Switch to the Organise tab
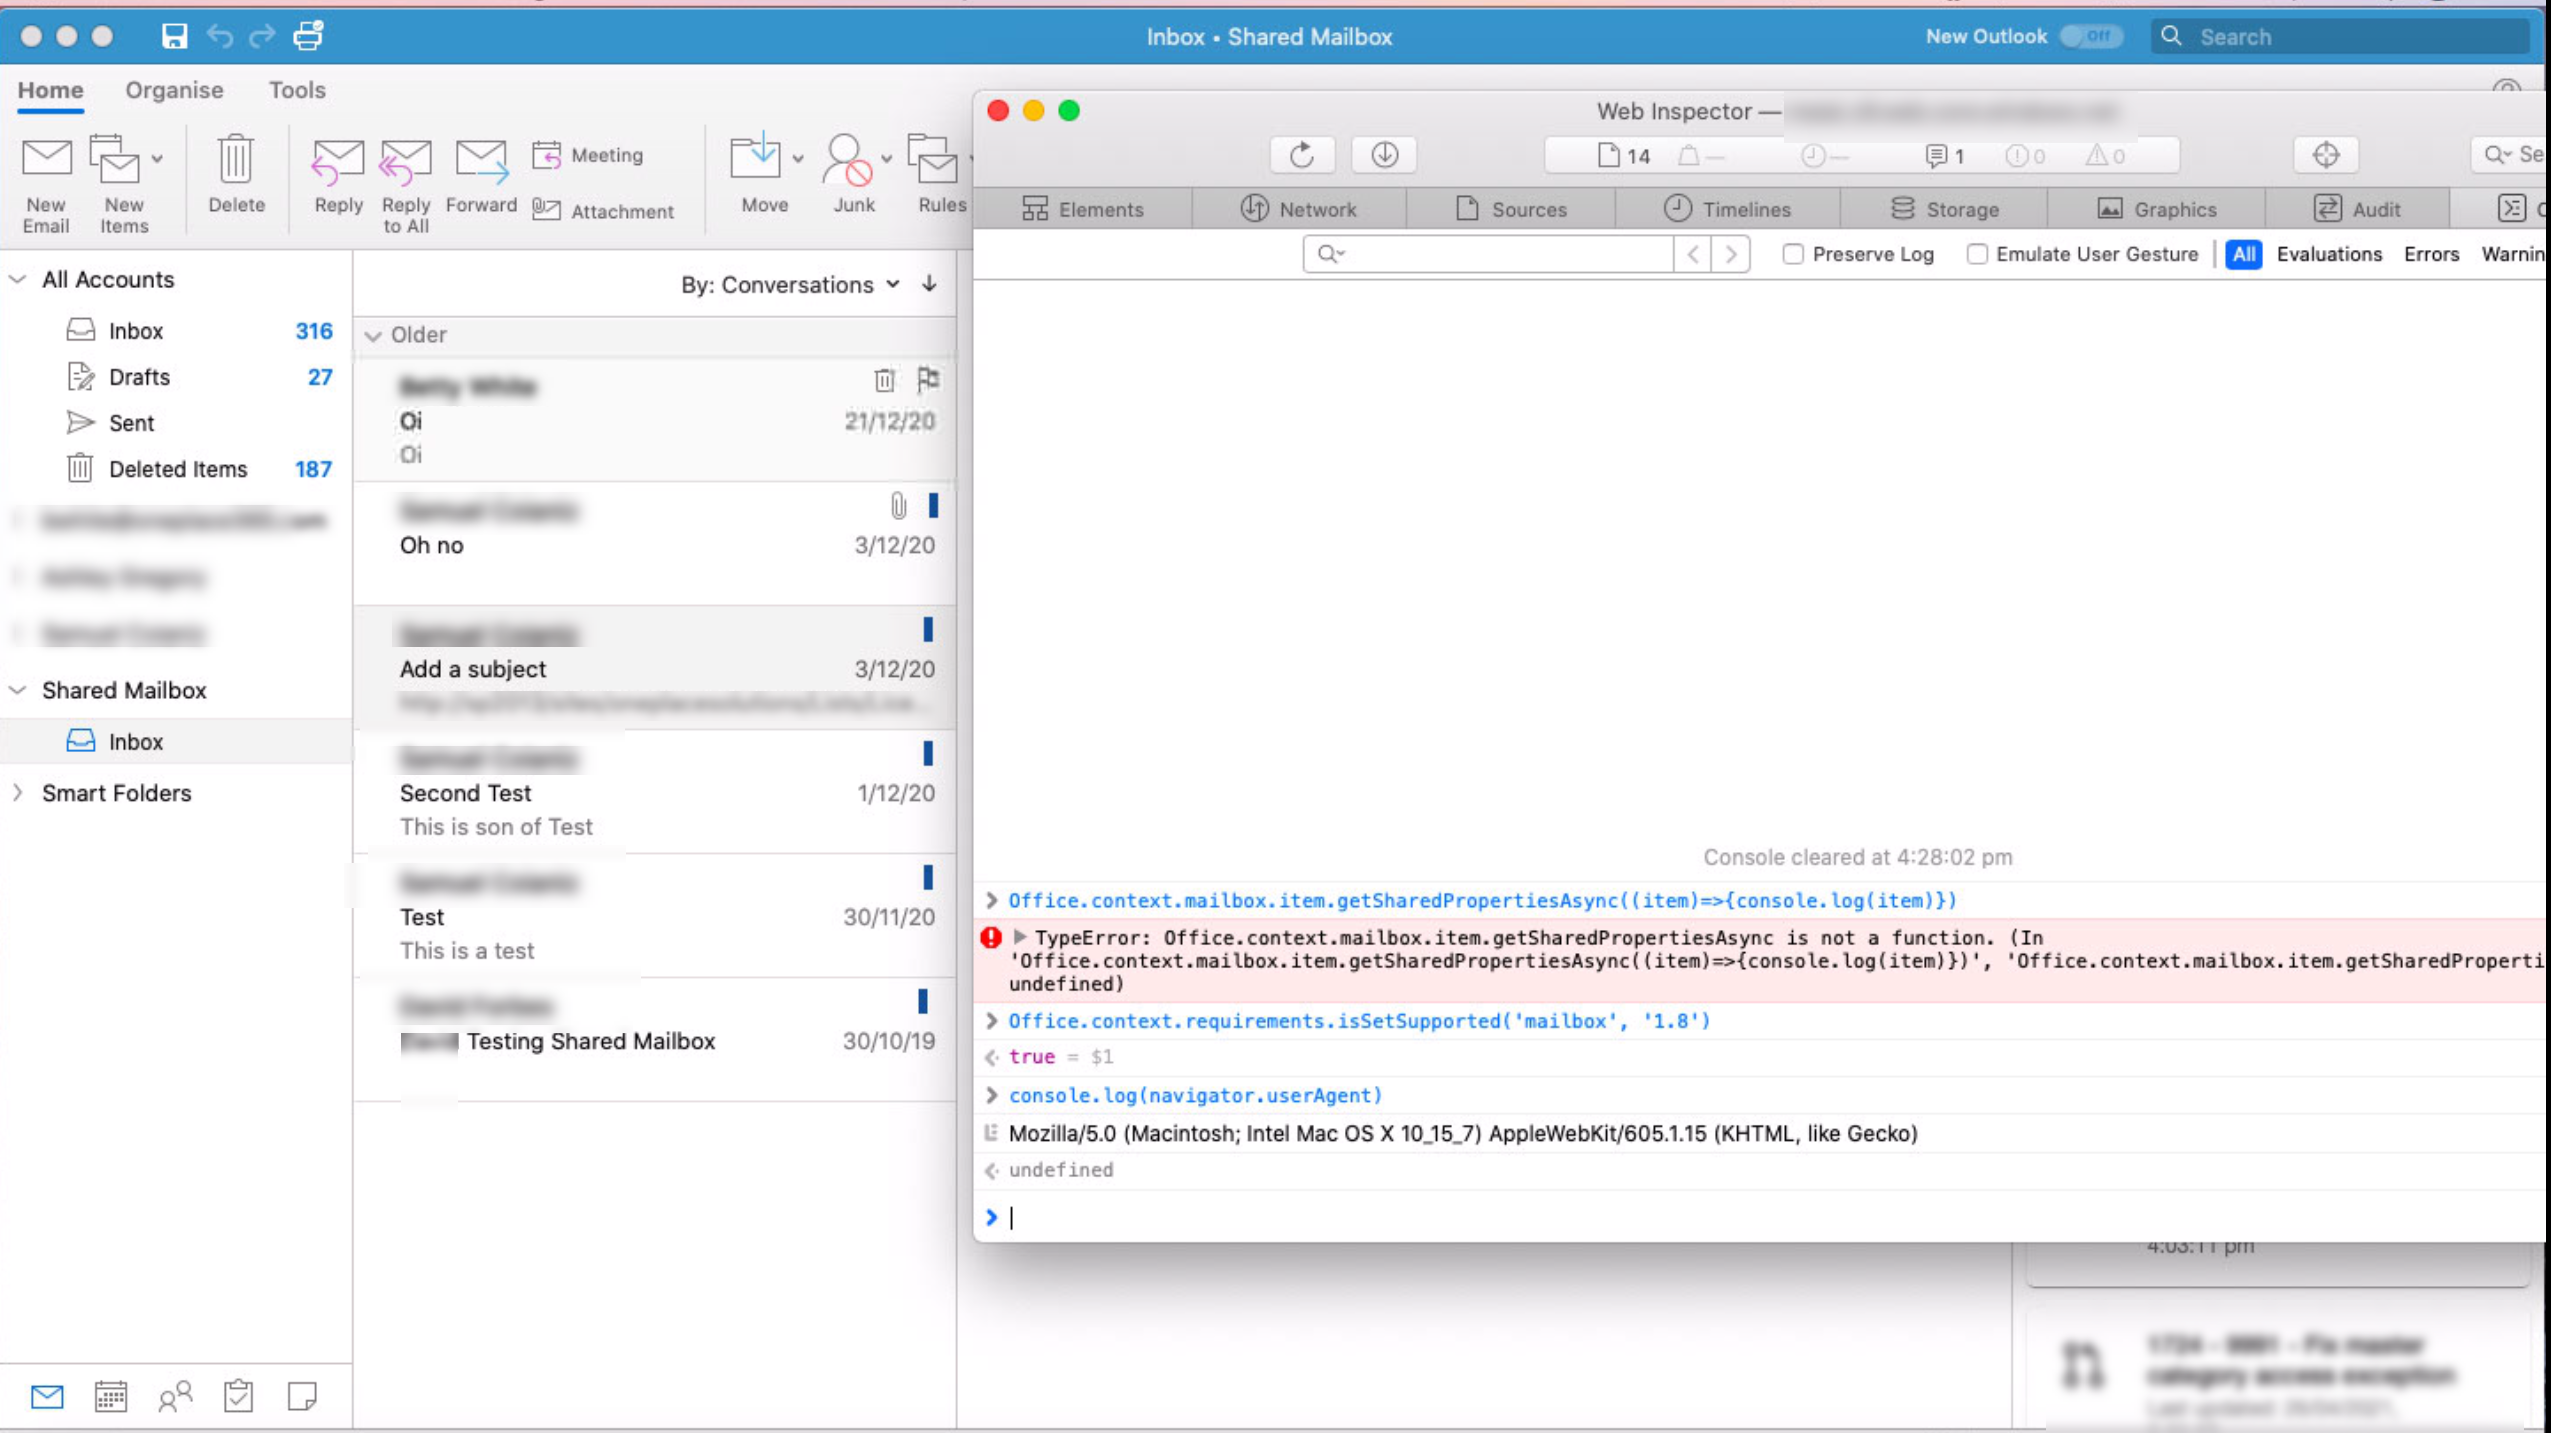This screenshot has height=1433, width=2551. [x=174, y=90]
